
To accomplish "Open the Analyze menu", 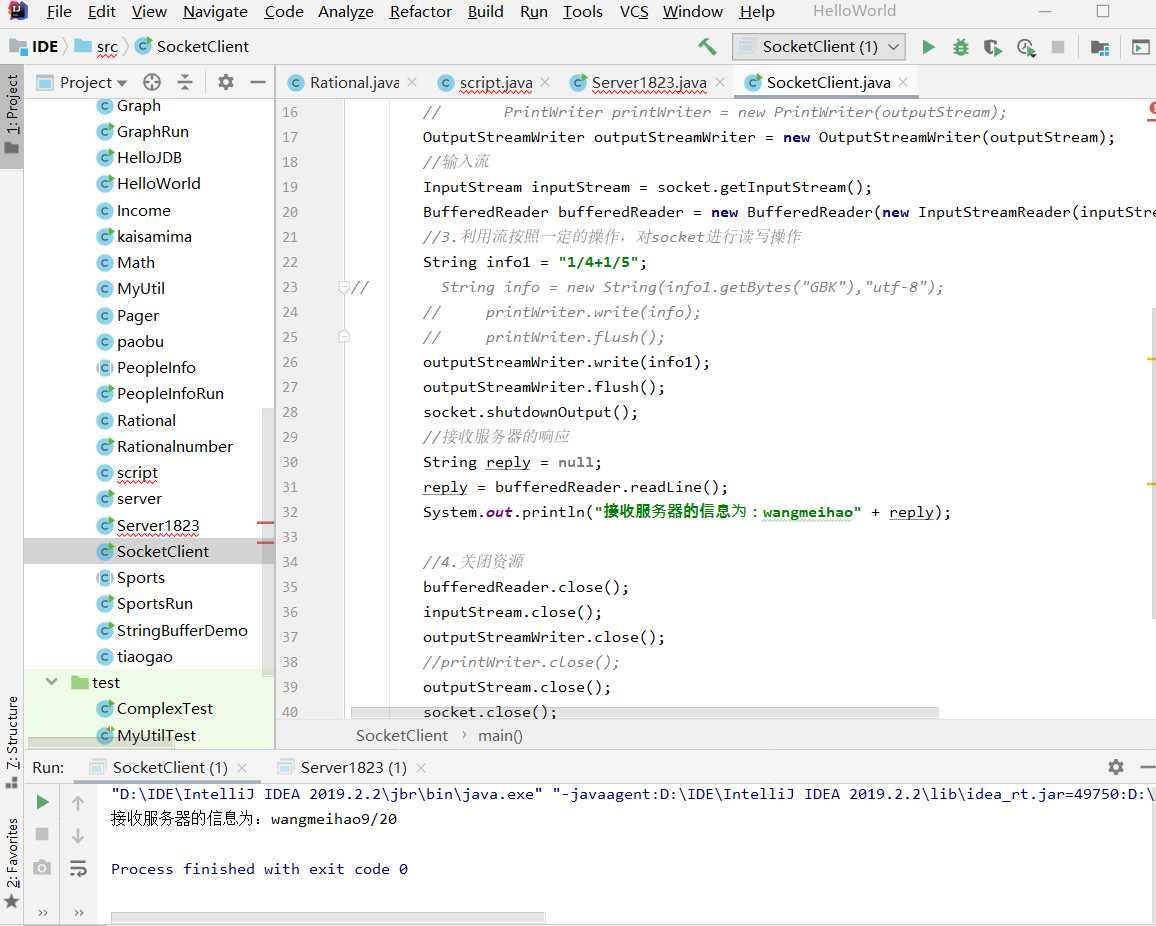I will coord(346,12).
